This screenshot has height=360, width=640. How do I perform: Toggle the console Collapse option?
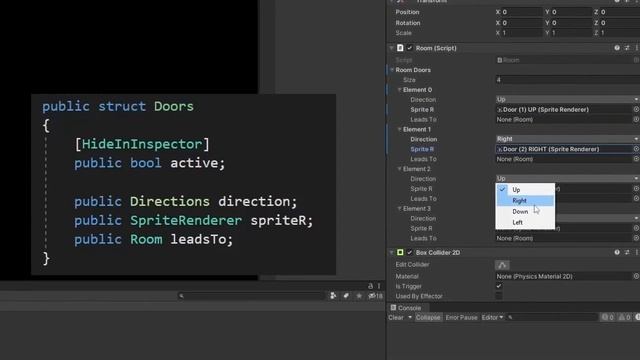(x=428, y=317)
